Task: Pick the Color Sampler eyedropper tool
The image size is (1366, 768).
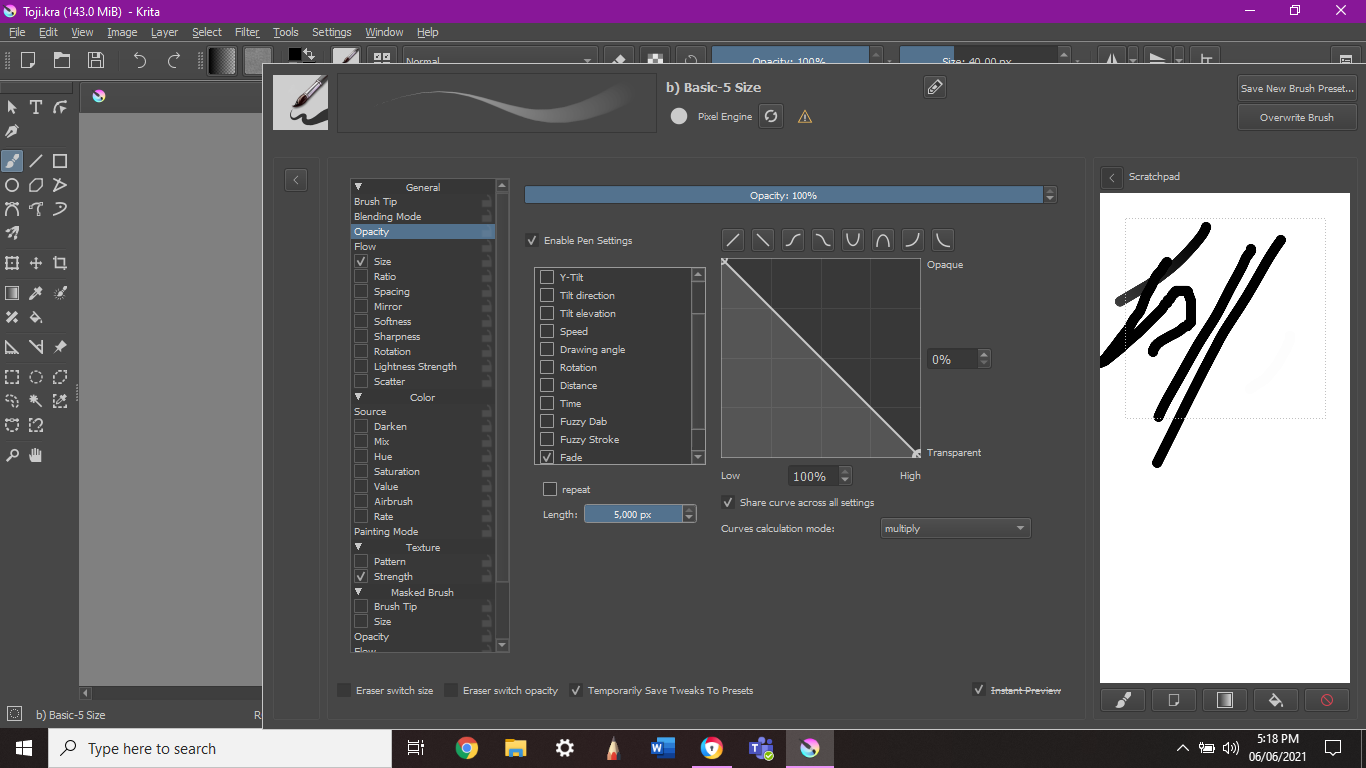Action: coord(36,293)
